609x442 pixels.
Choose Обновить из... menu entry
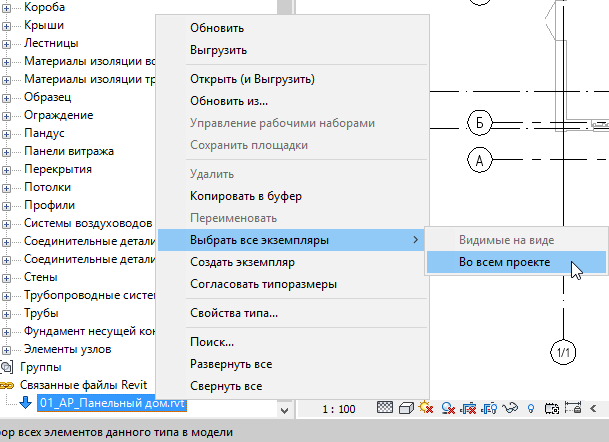pos(292,101)
